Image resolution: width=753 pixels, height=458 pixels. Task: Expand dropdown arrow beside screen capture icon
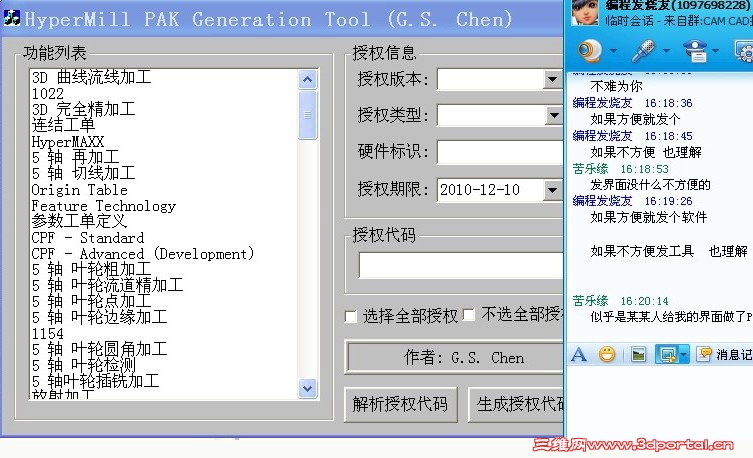point(684,355)
